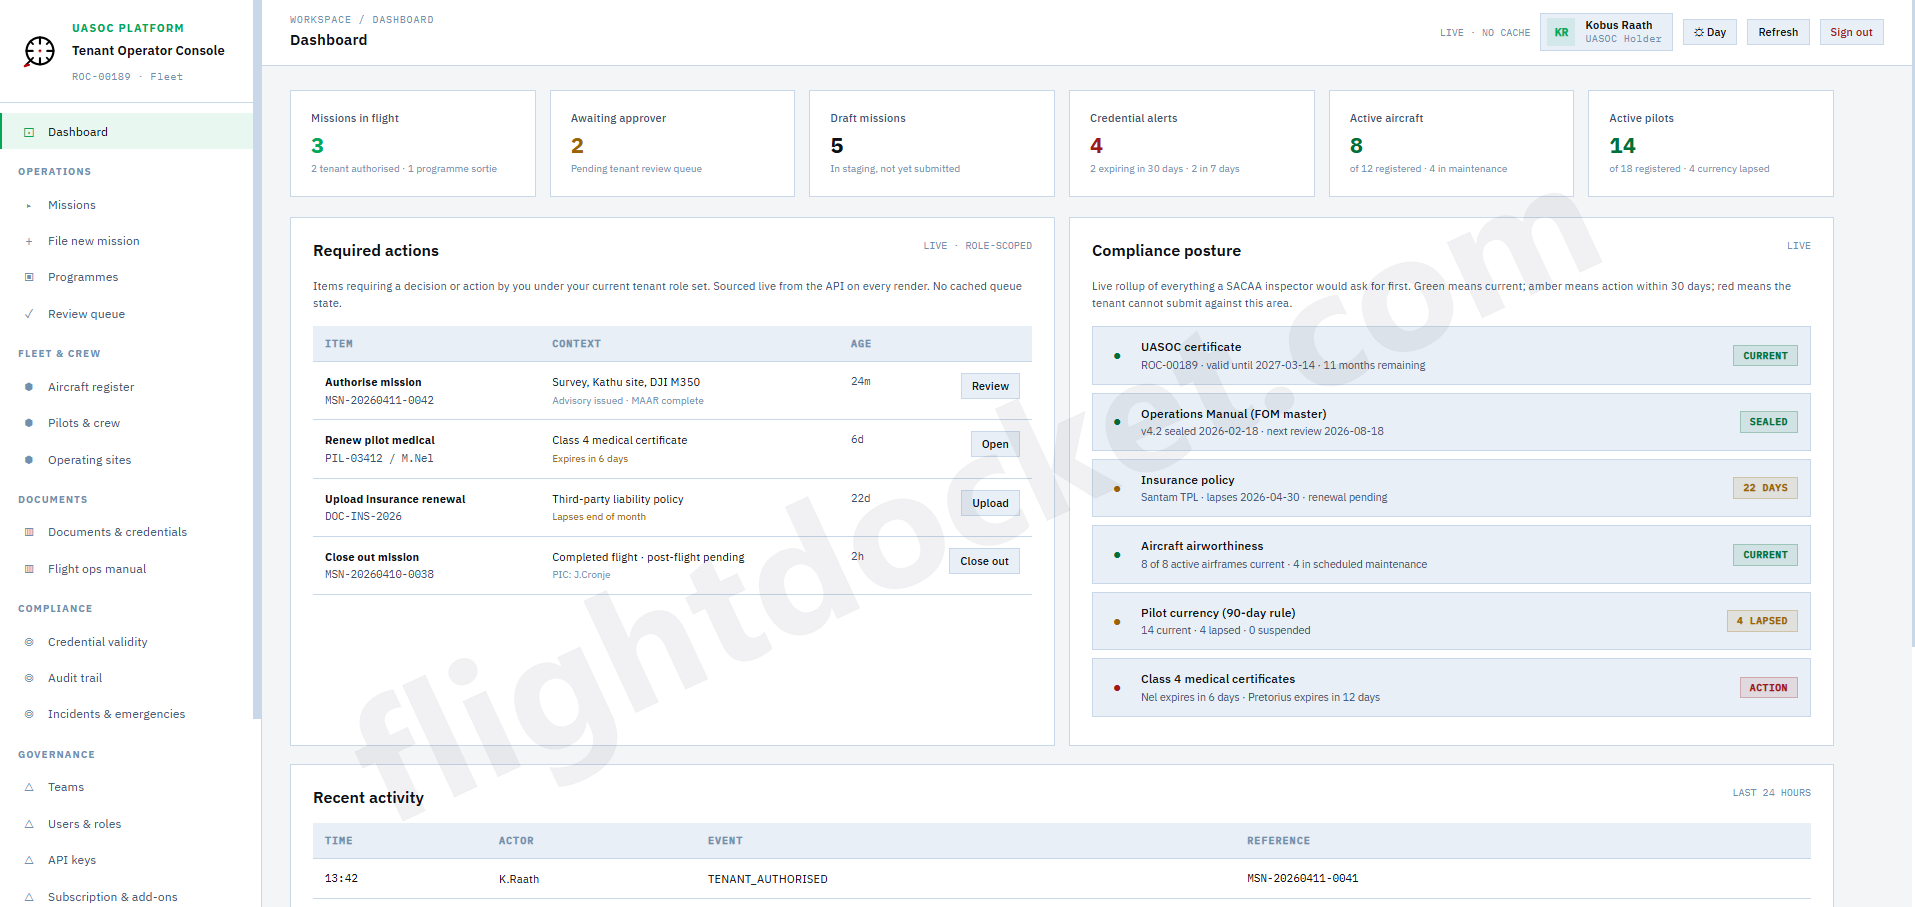Click the Review queue checkmark icon

pyautogui.click(x=29, y=313)
